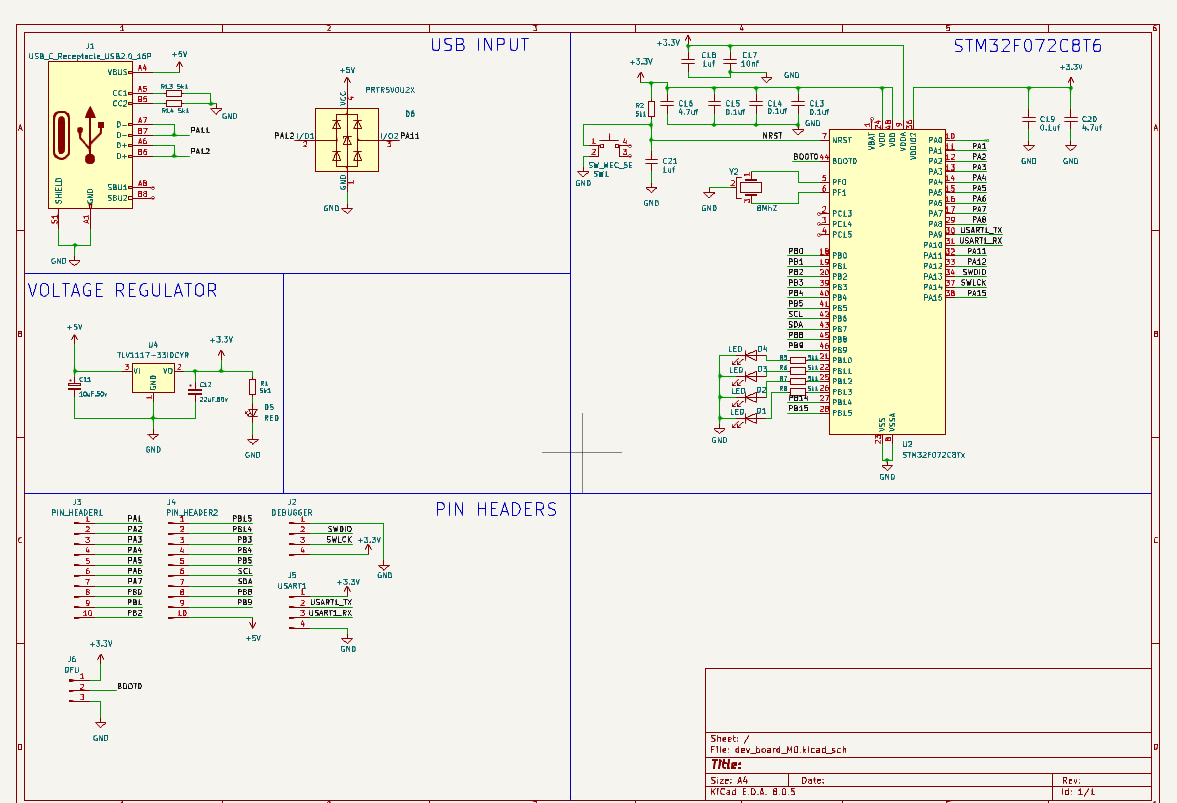Click the BOOT0 label next to the MCU

805,157
